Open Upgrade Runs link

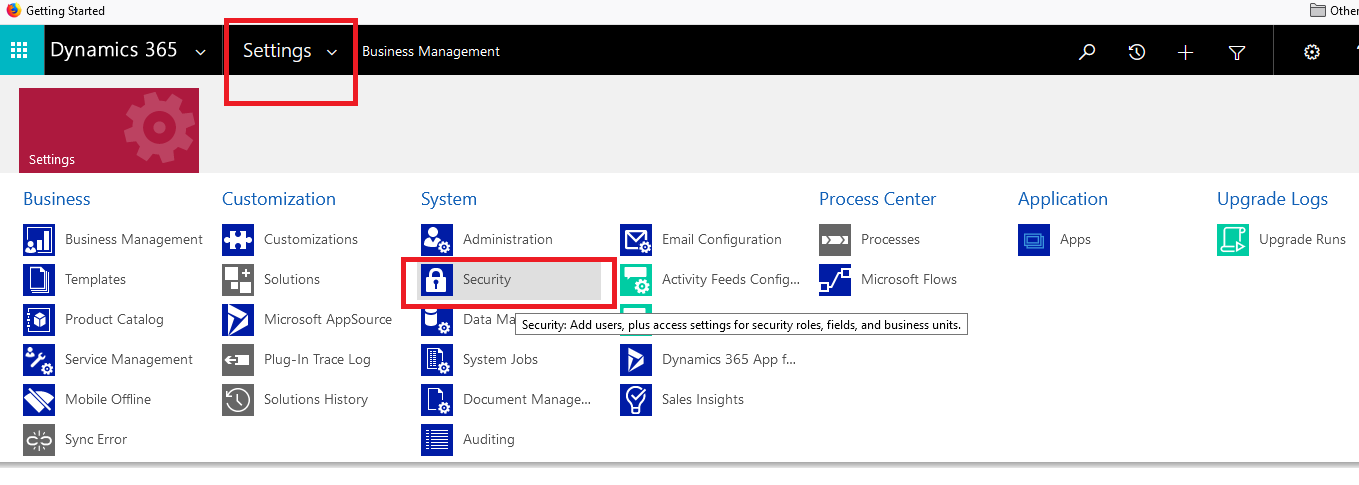click(1302, 240)
